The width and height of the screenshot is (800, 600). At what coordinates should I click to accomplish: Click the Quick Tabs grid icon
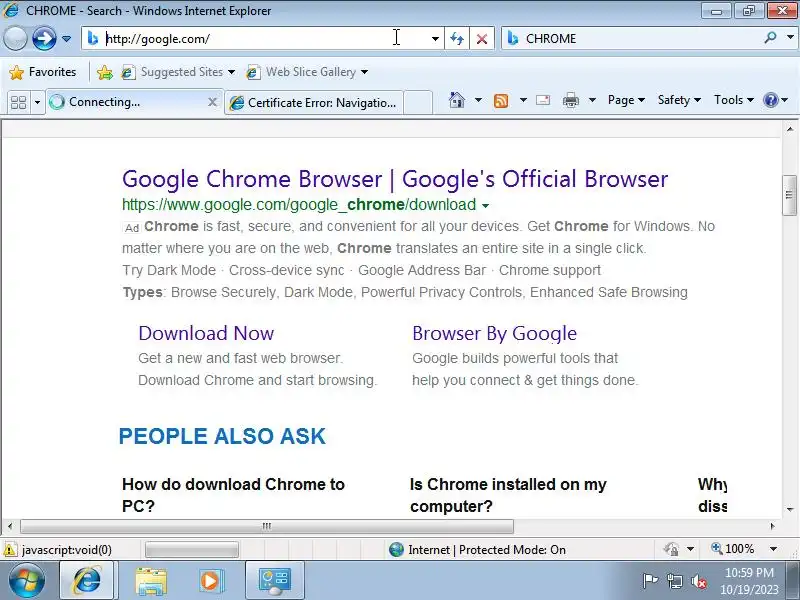18,102
